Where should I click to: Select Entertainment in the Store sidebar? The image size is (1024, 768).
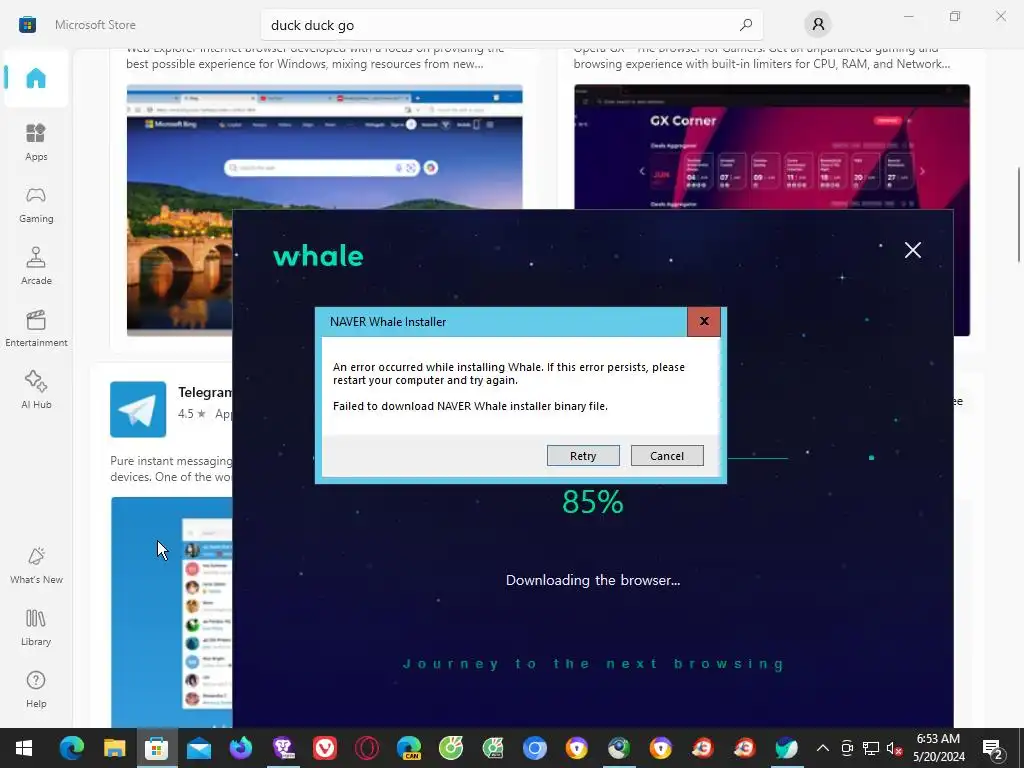pos(36,328)
